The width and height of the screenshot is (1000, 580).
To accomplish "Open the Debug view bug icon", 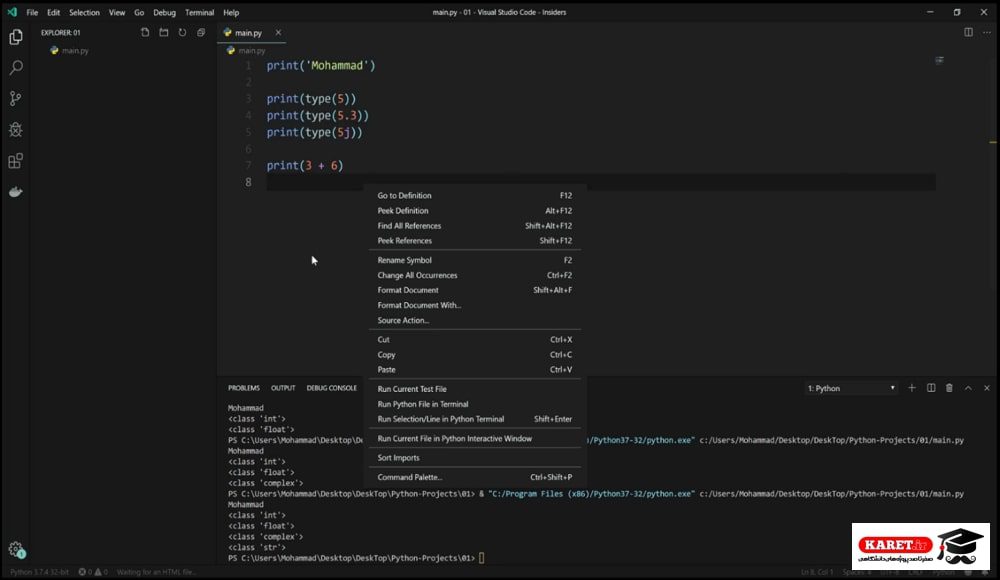I will point(16,130).
